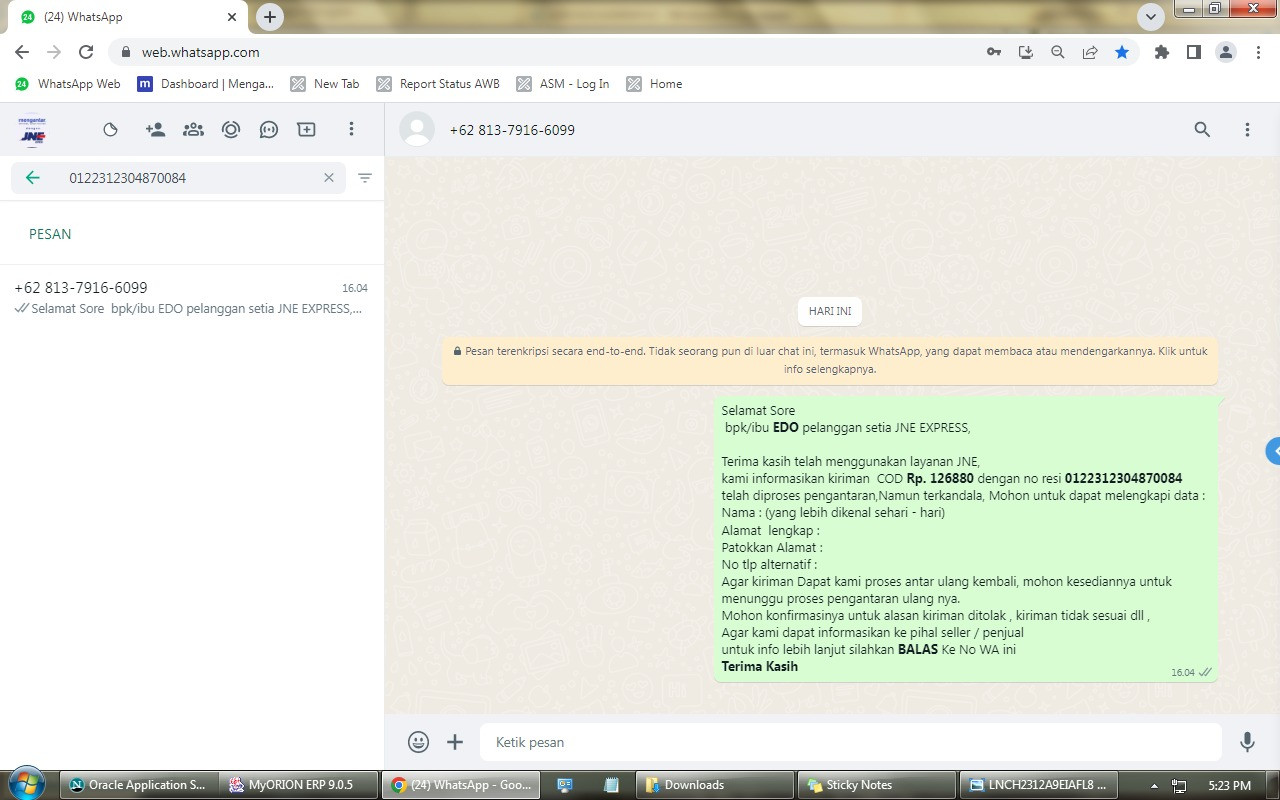Click contact name +62 813-7916-6099 in chat header
The image size is (1280, 800).
point(512,130)
